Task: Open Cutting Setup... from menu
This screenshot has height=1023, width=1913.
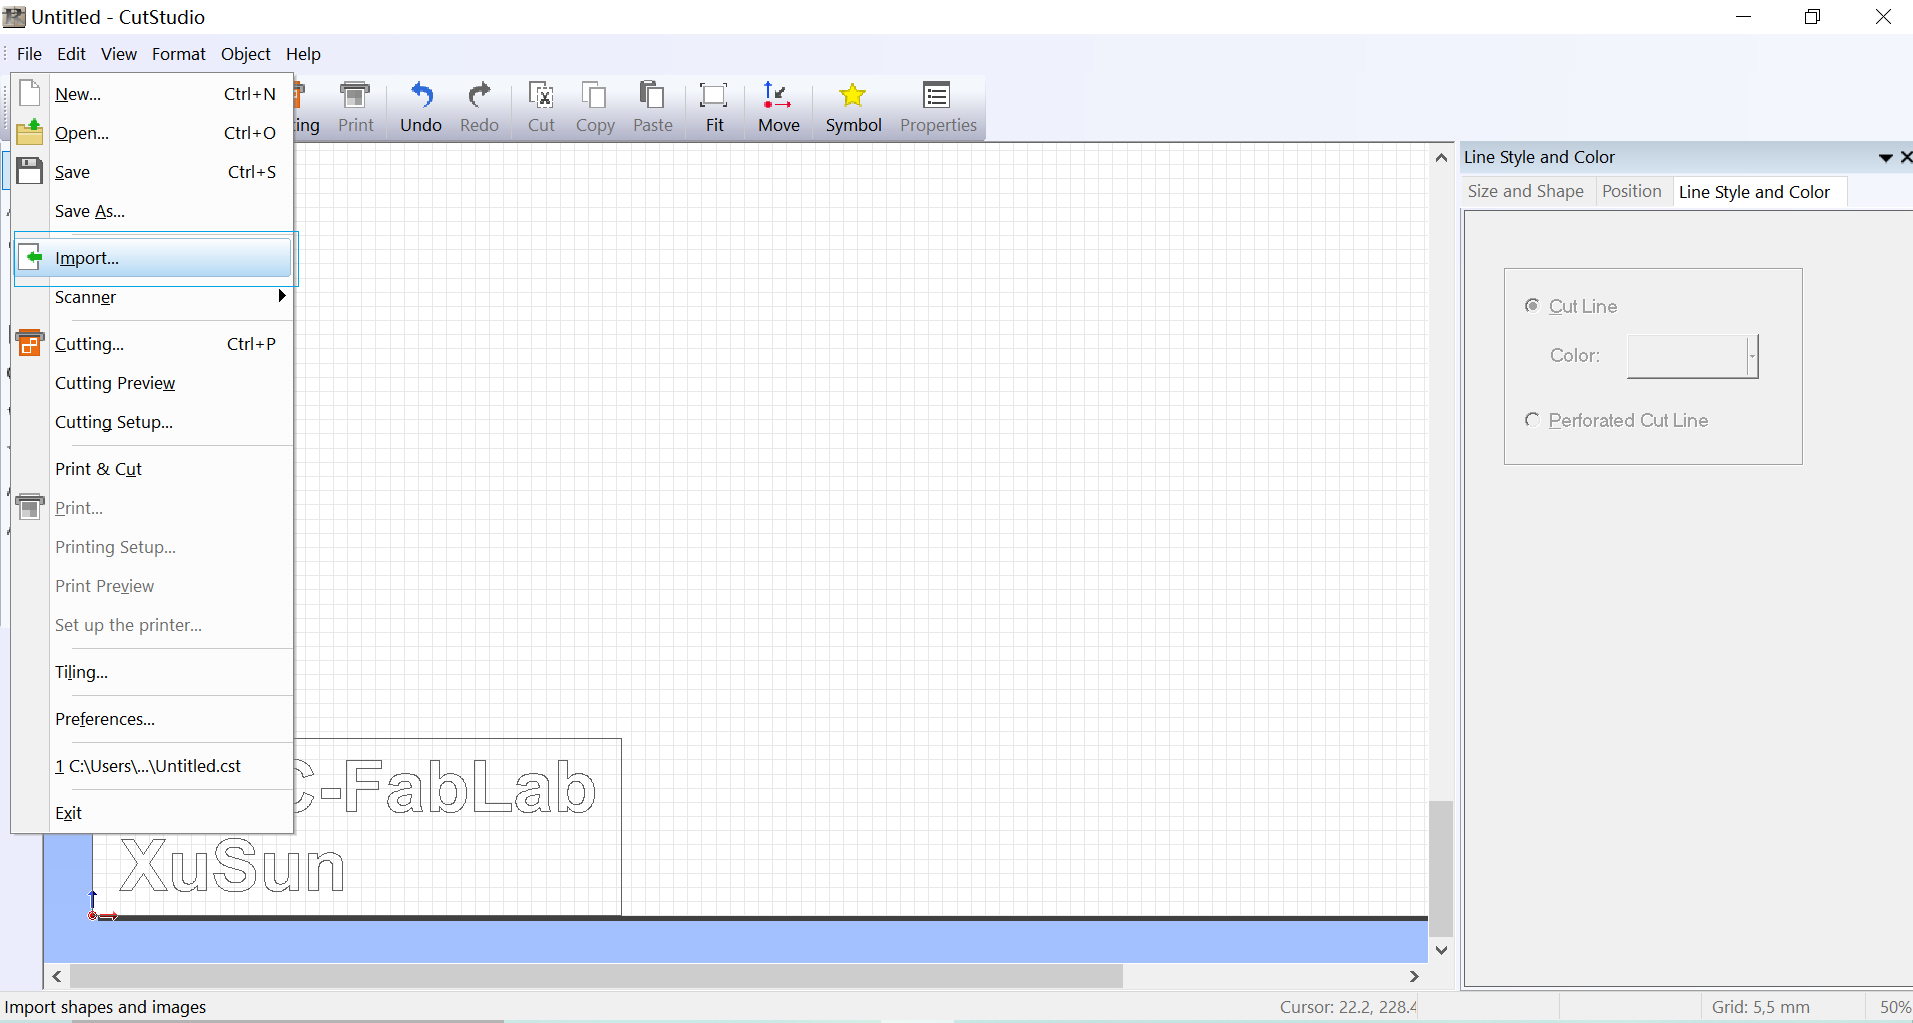Action: tap(153, 422)
